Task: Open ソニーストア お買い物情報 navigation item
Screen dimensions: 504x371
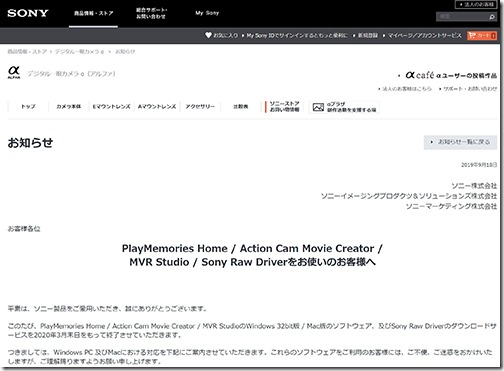Action: tap(284, 107)
